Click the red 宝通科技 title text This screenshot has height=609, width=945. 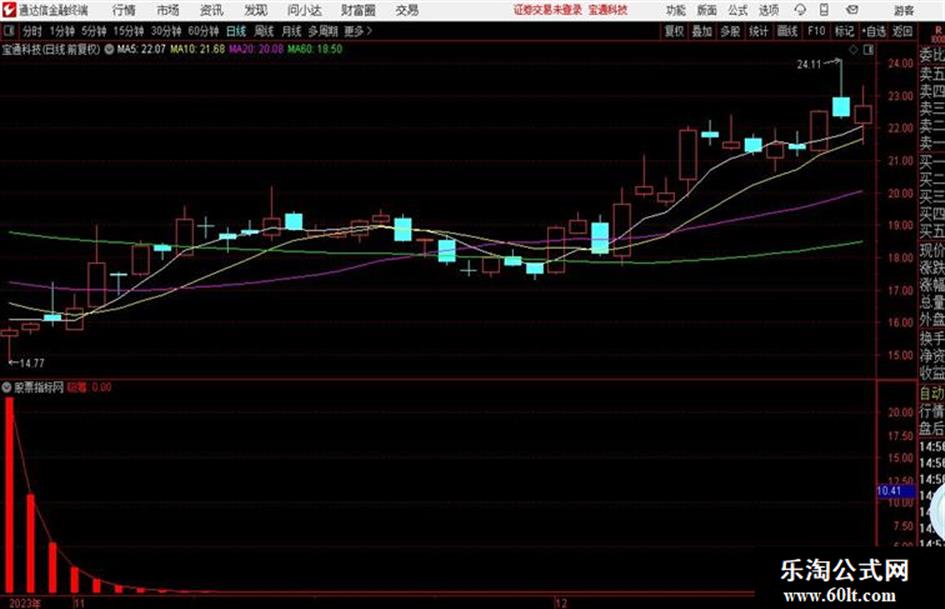click(608, 10)
